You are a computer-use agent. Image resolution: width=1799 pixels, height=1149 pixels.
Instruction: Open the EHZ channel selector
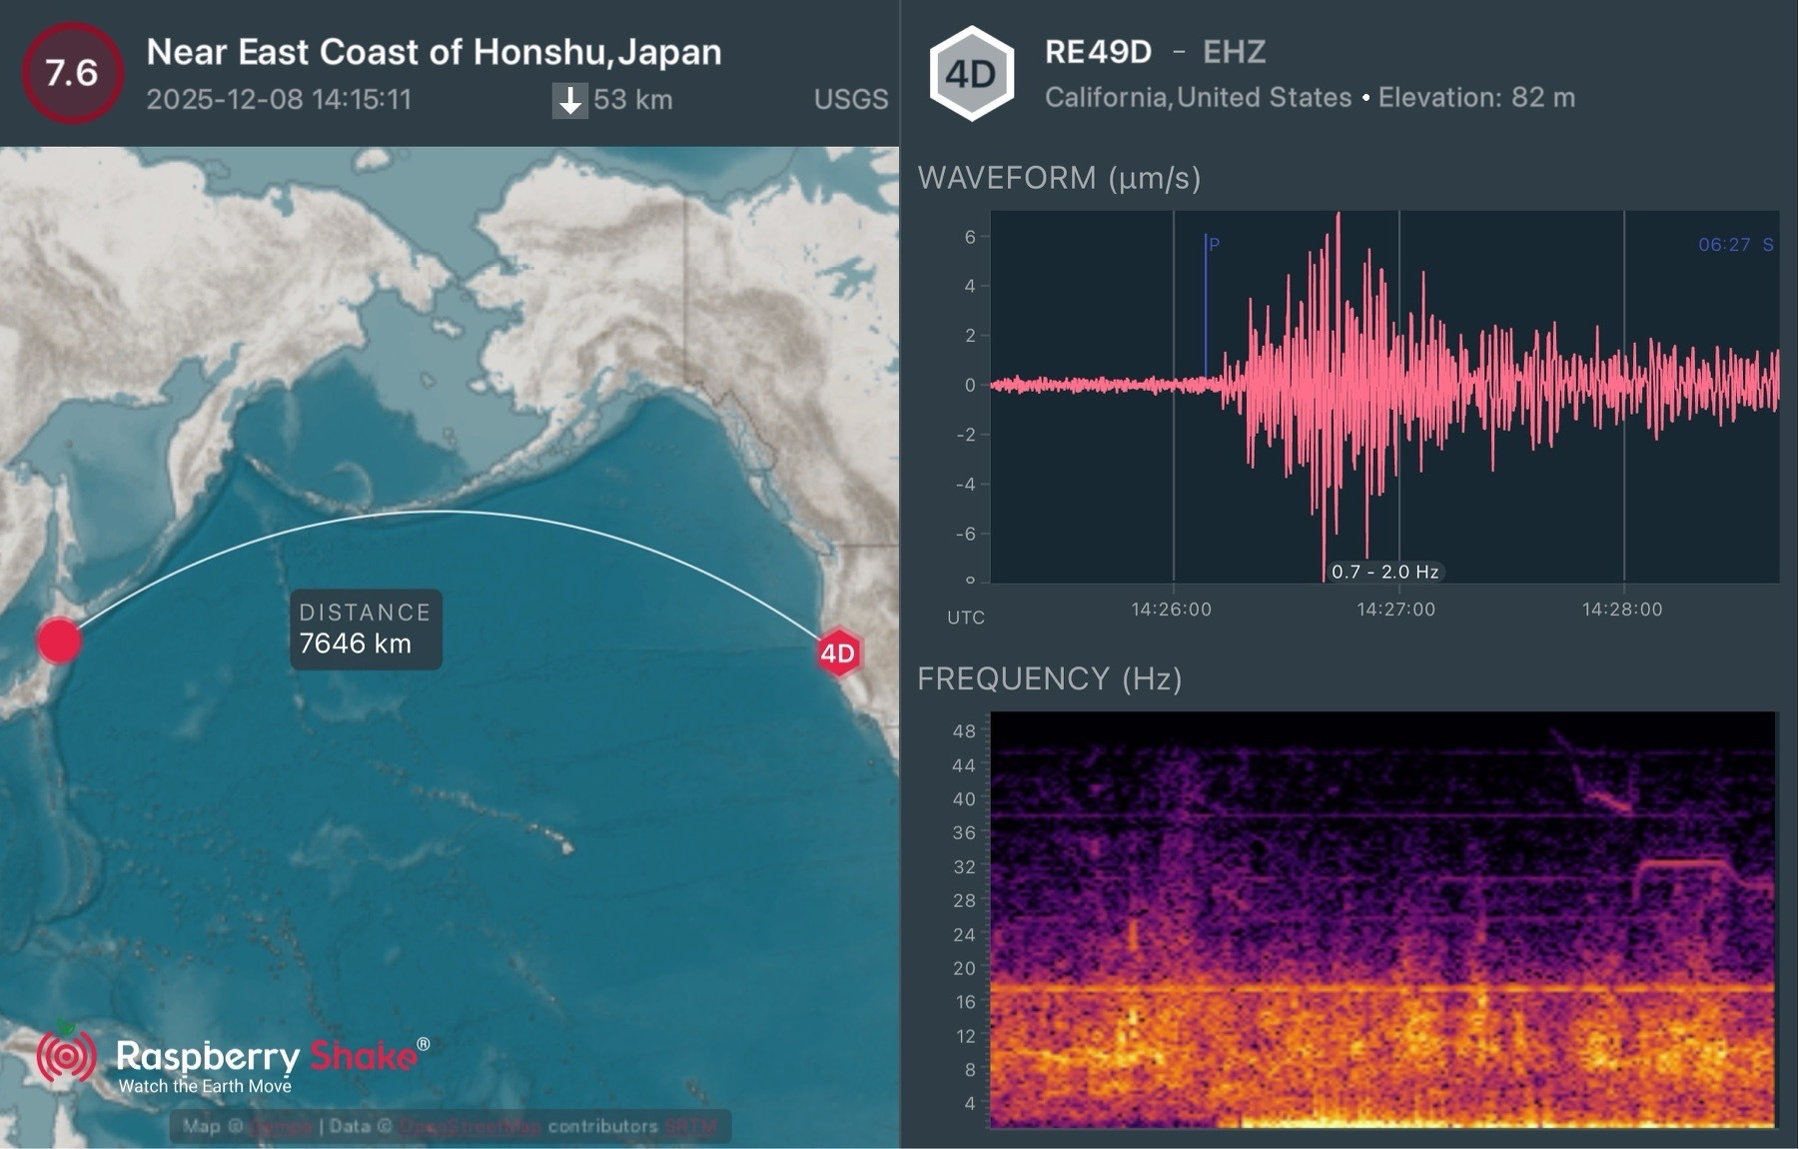pos(1235,53)
